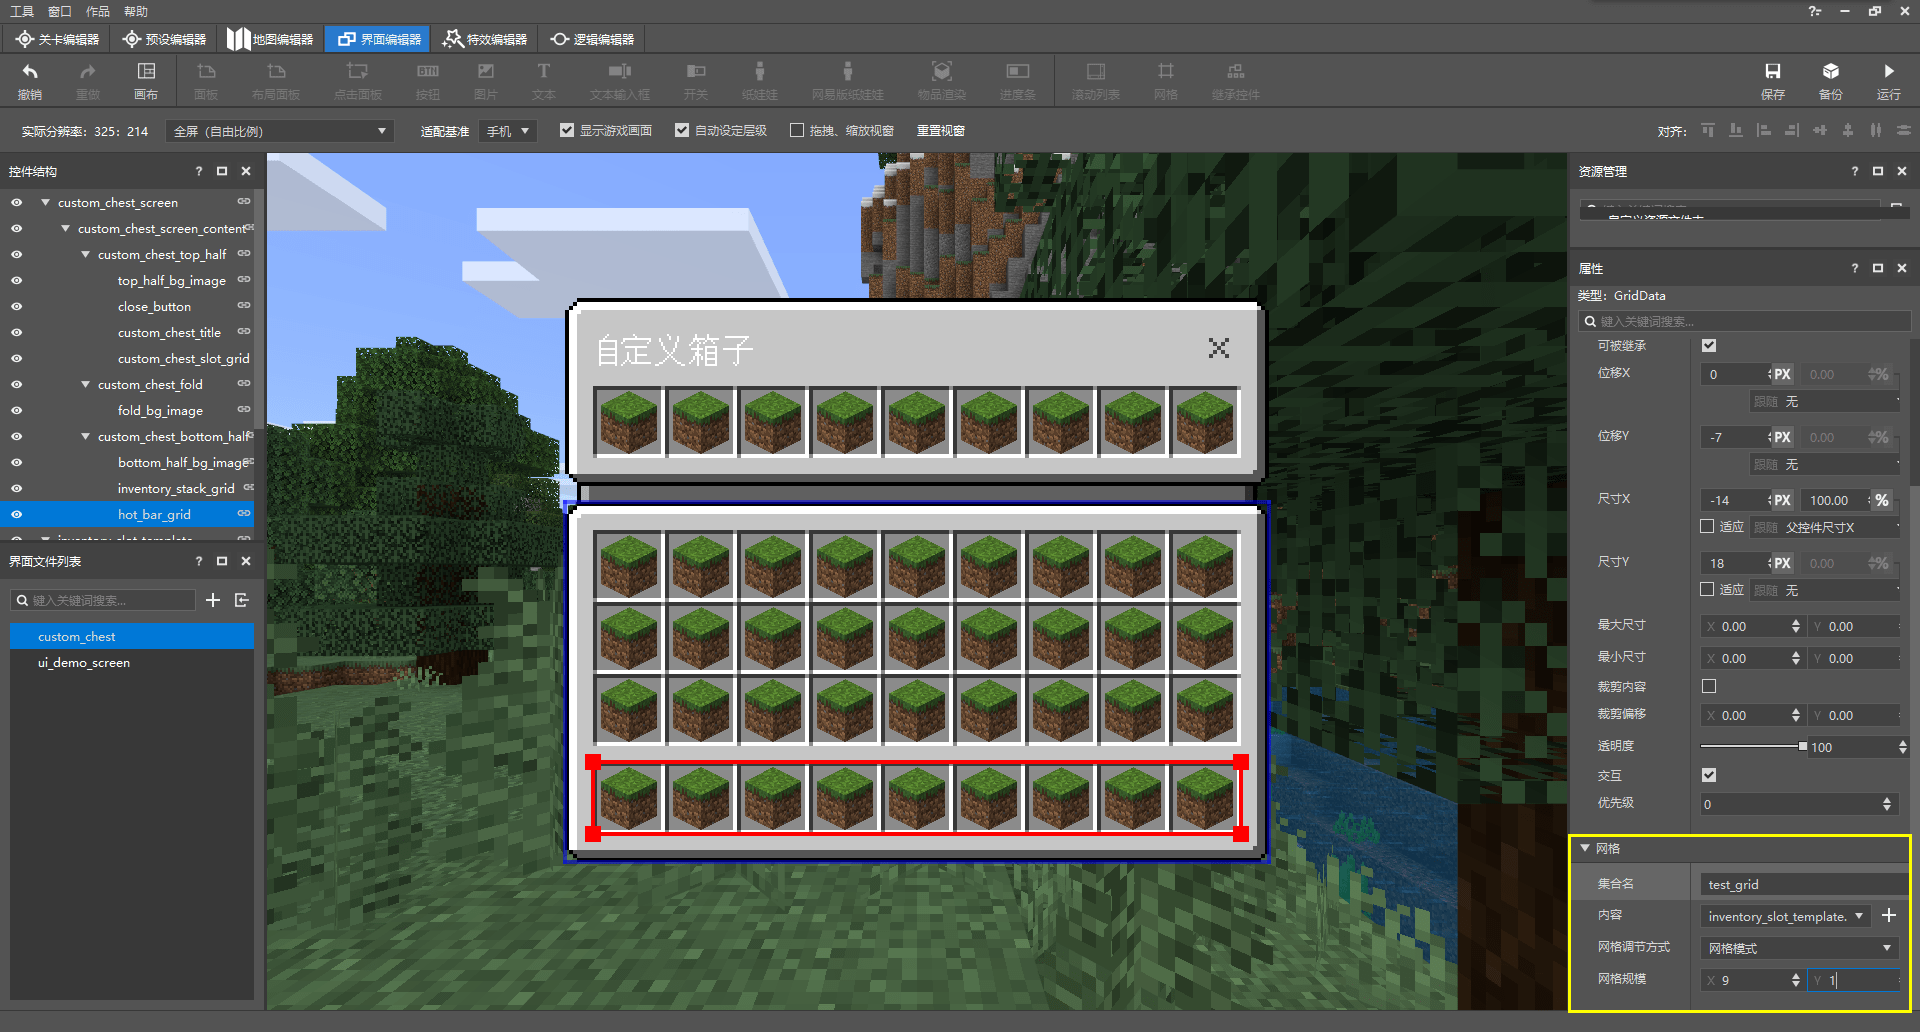Select ui_demo_screen in file list

coord(84,663)
